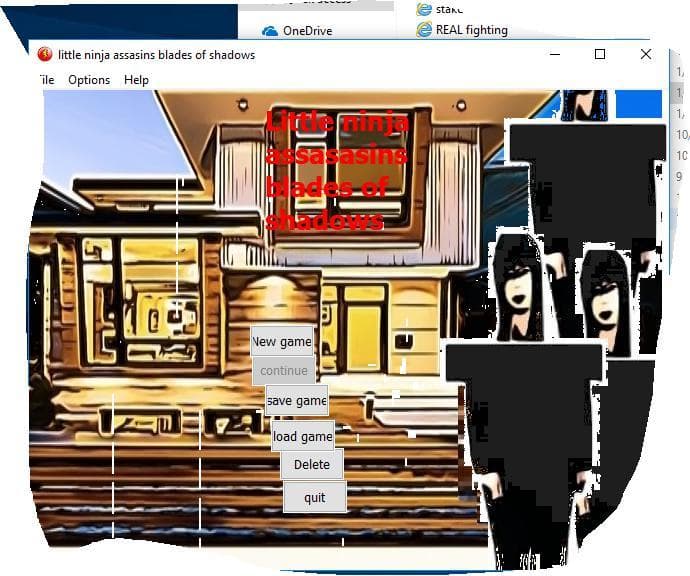The width and height of the screenshot is (690, 576).
Task: Open the File menu
Action: pyautogui.click(x=46, y=80)
